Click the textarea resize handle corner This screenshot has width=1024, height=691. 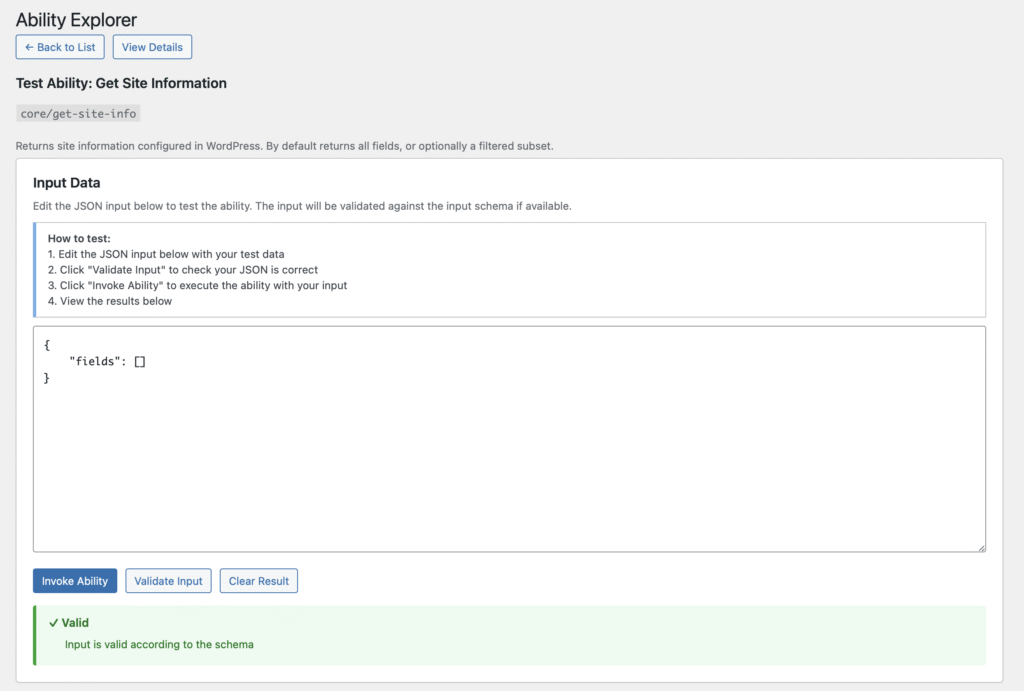point(981,547)
